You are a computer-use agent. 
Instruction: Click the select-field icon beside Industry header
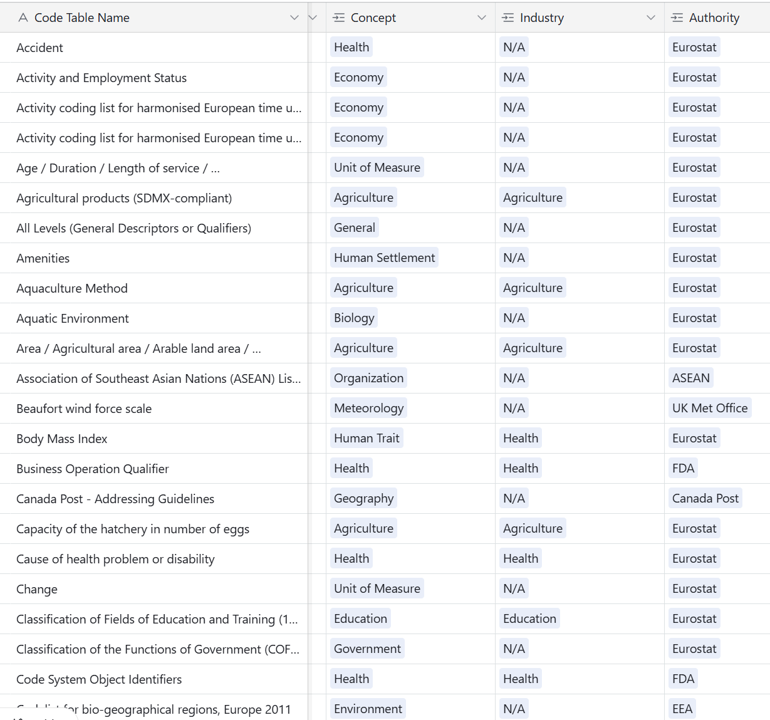[x=508, y=18]
